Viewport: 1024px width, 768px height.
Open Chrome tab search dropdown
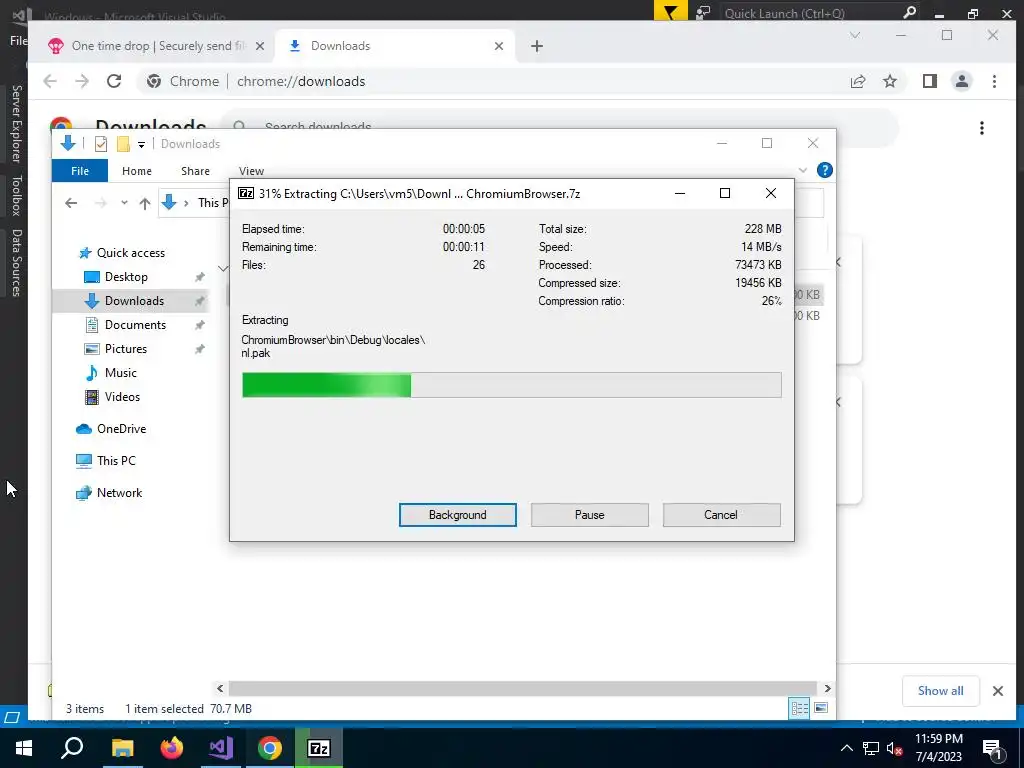[x=855, y=35]
